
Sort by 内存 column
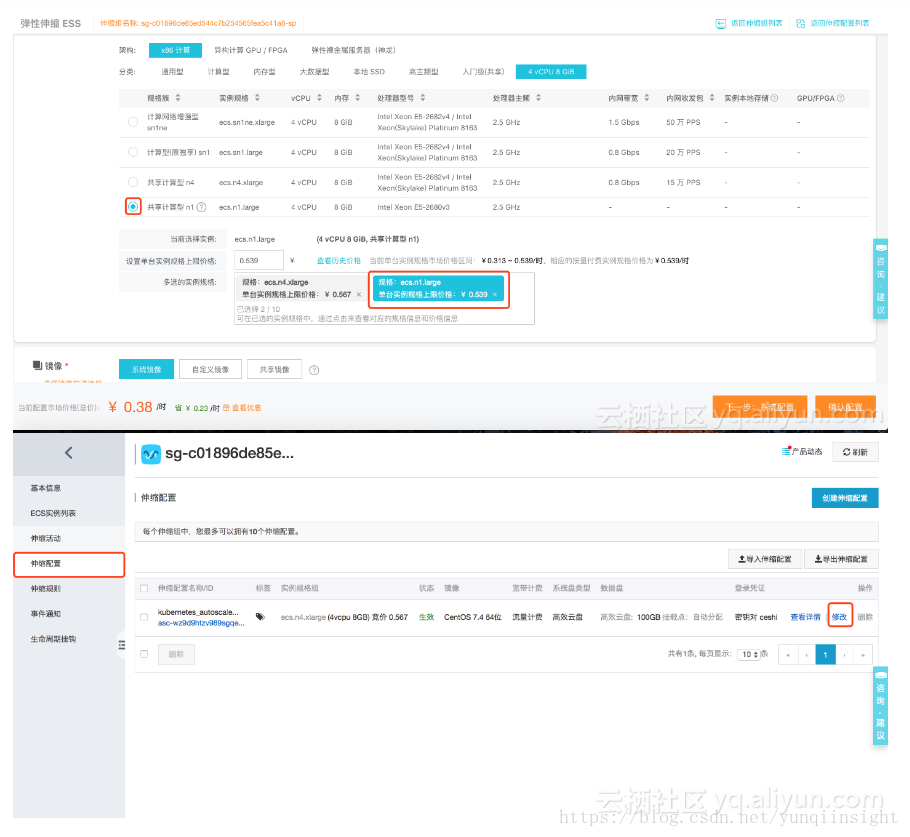pyautogui.click(x=358, y=98)
